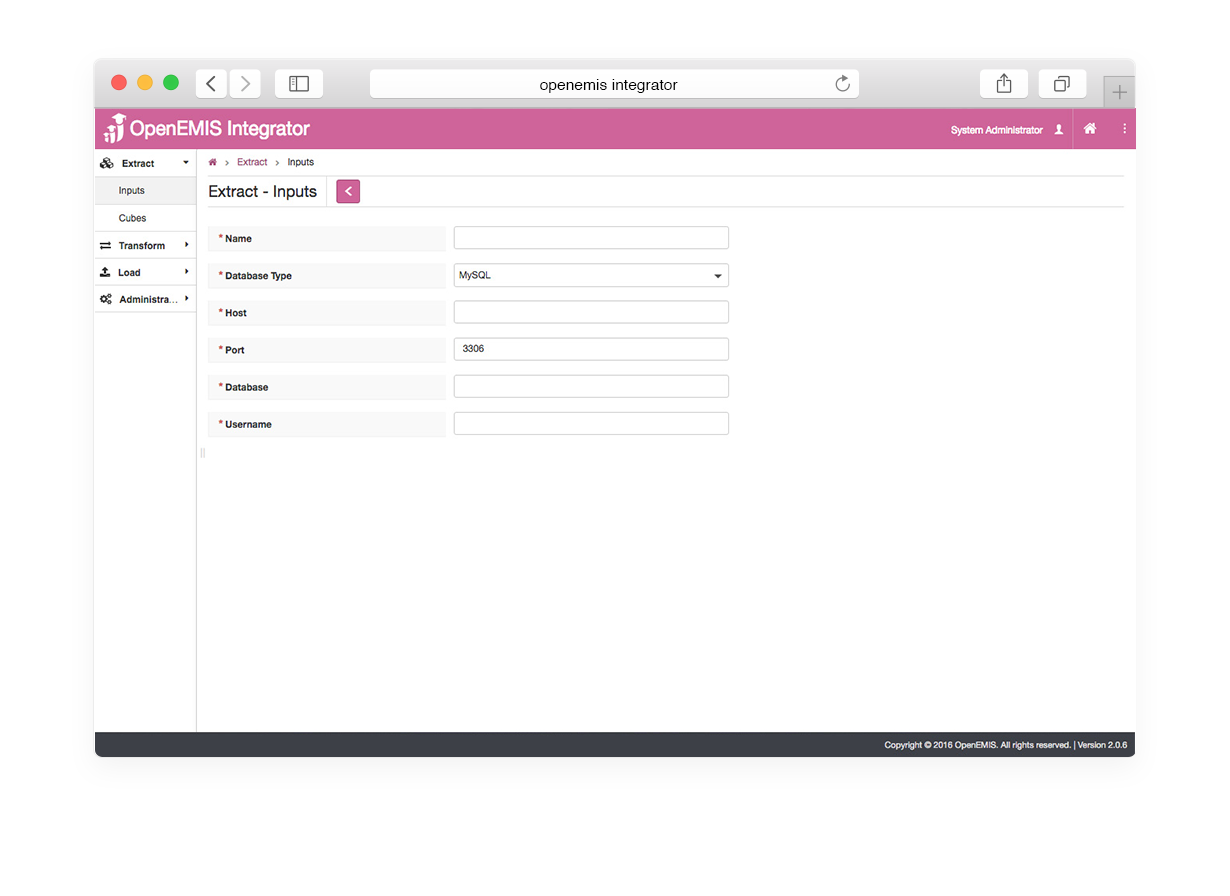Focus the Database input field
The height and width of the screenshot is (896, 1230).
point(591,386)
